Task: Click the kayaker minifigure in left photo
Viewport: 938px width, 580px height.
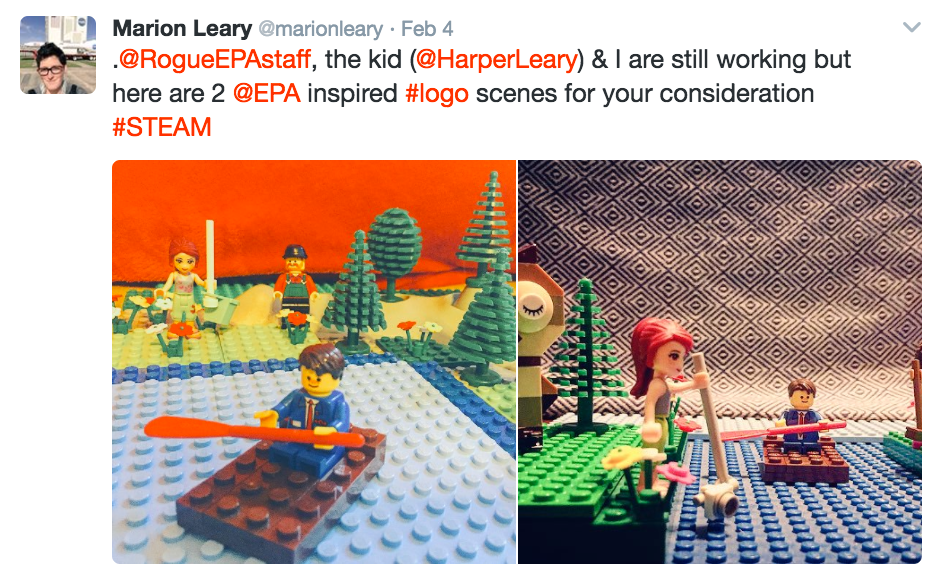Action: (316, 407)
